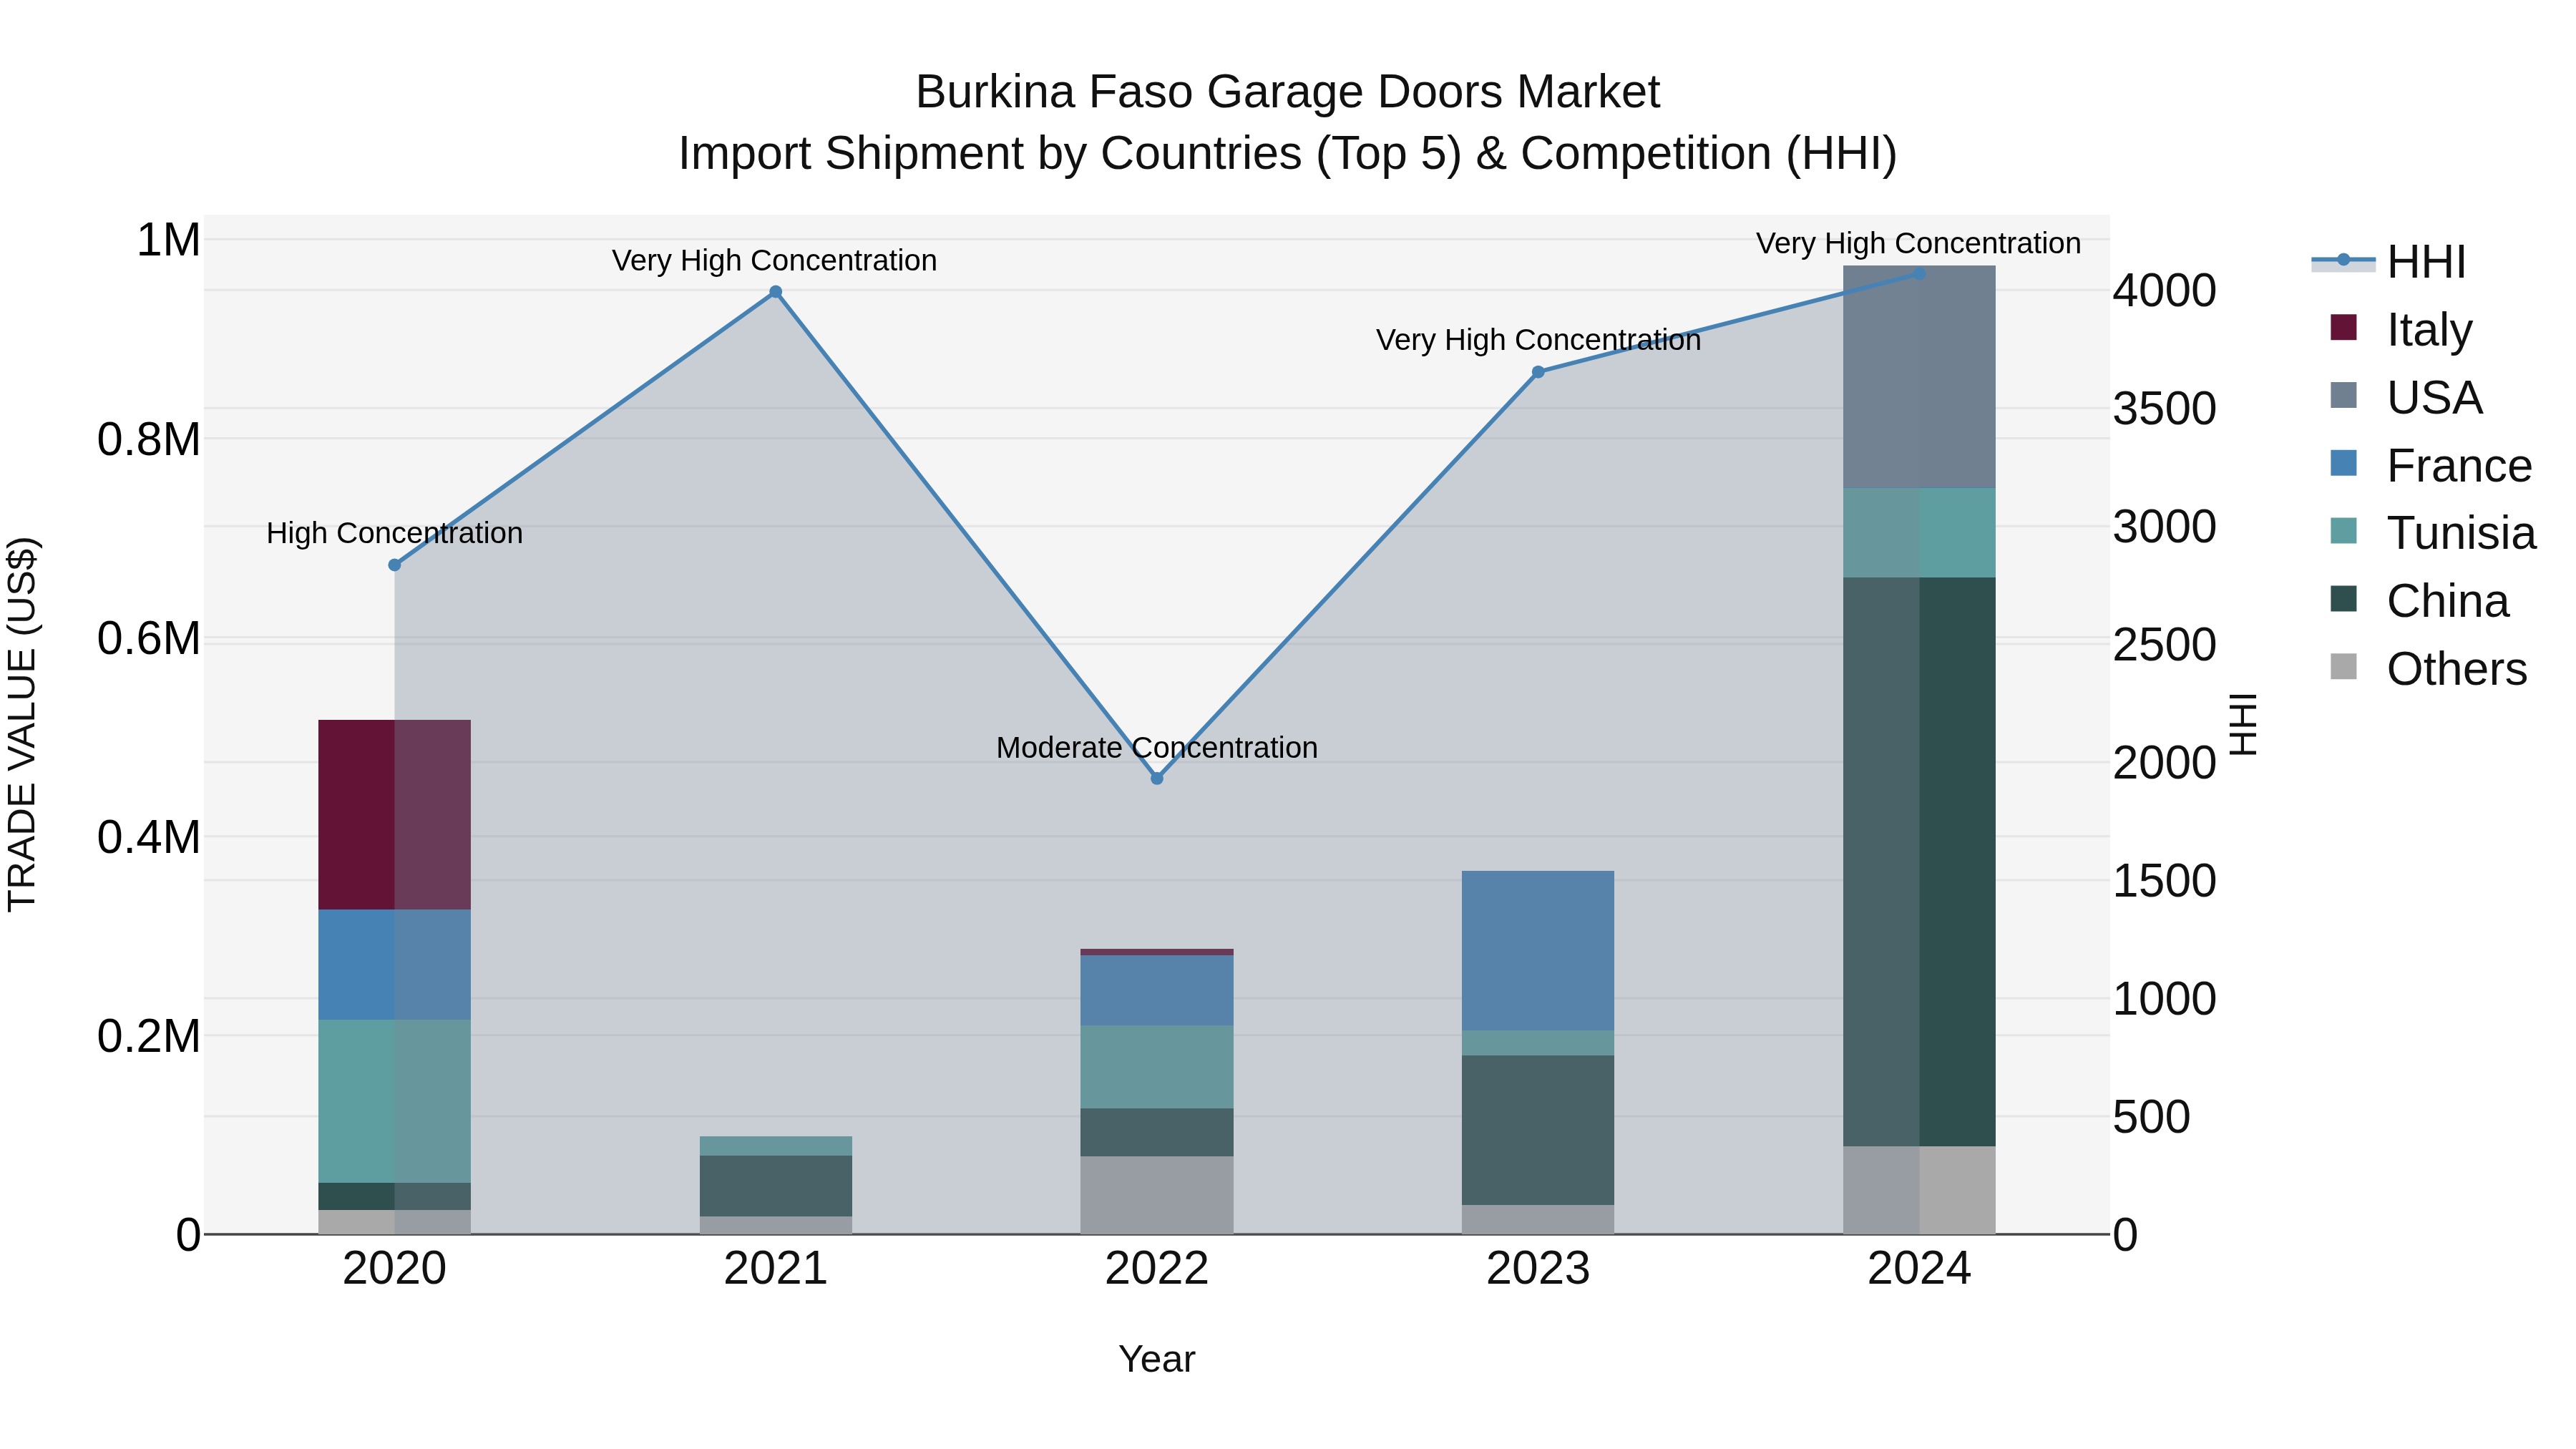Select the China bar segment in 2024
Screen dimensions: 2576x1449
pyautogui.click(x=1919, y=862)
